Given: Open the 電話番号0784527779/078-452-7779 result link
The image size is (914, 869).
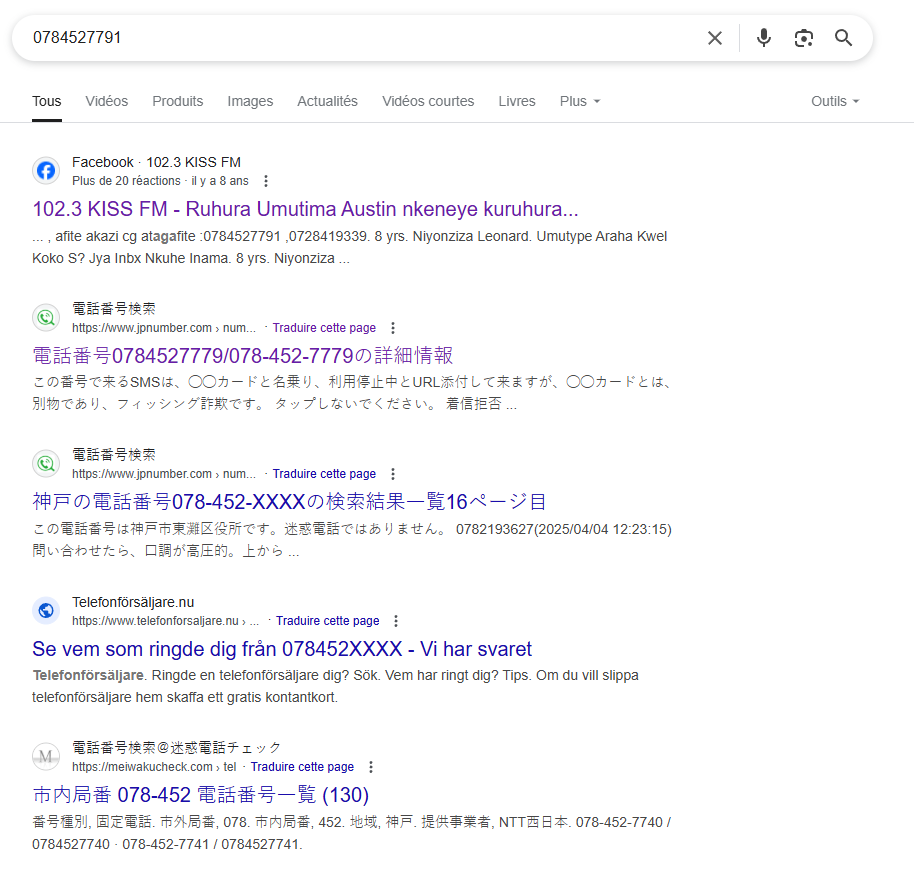Looking at the screenshot, I should [x=243, y=355].
